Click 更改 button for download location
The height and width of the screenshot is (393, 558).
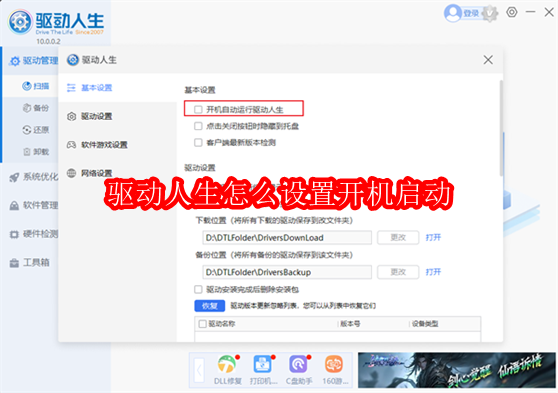coord(398,237)
